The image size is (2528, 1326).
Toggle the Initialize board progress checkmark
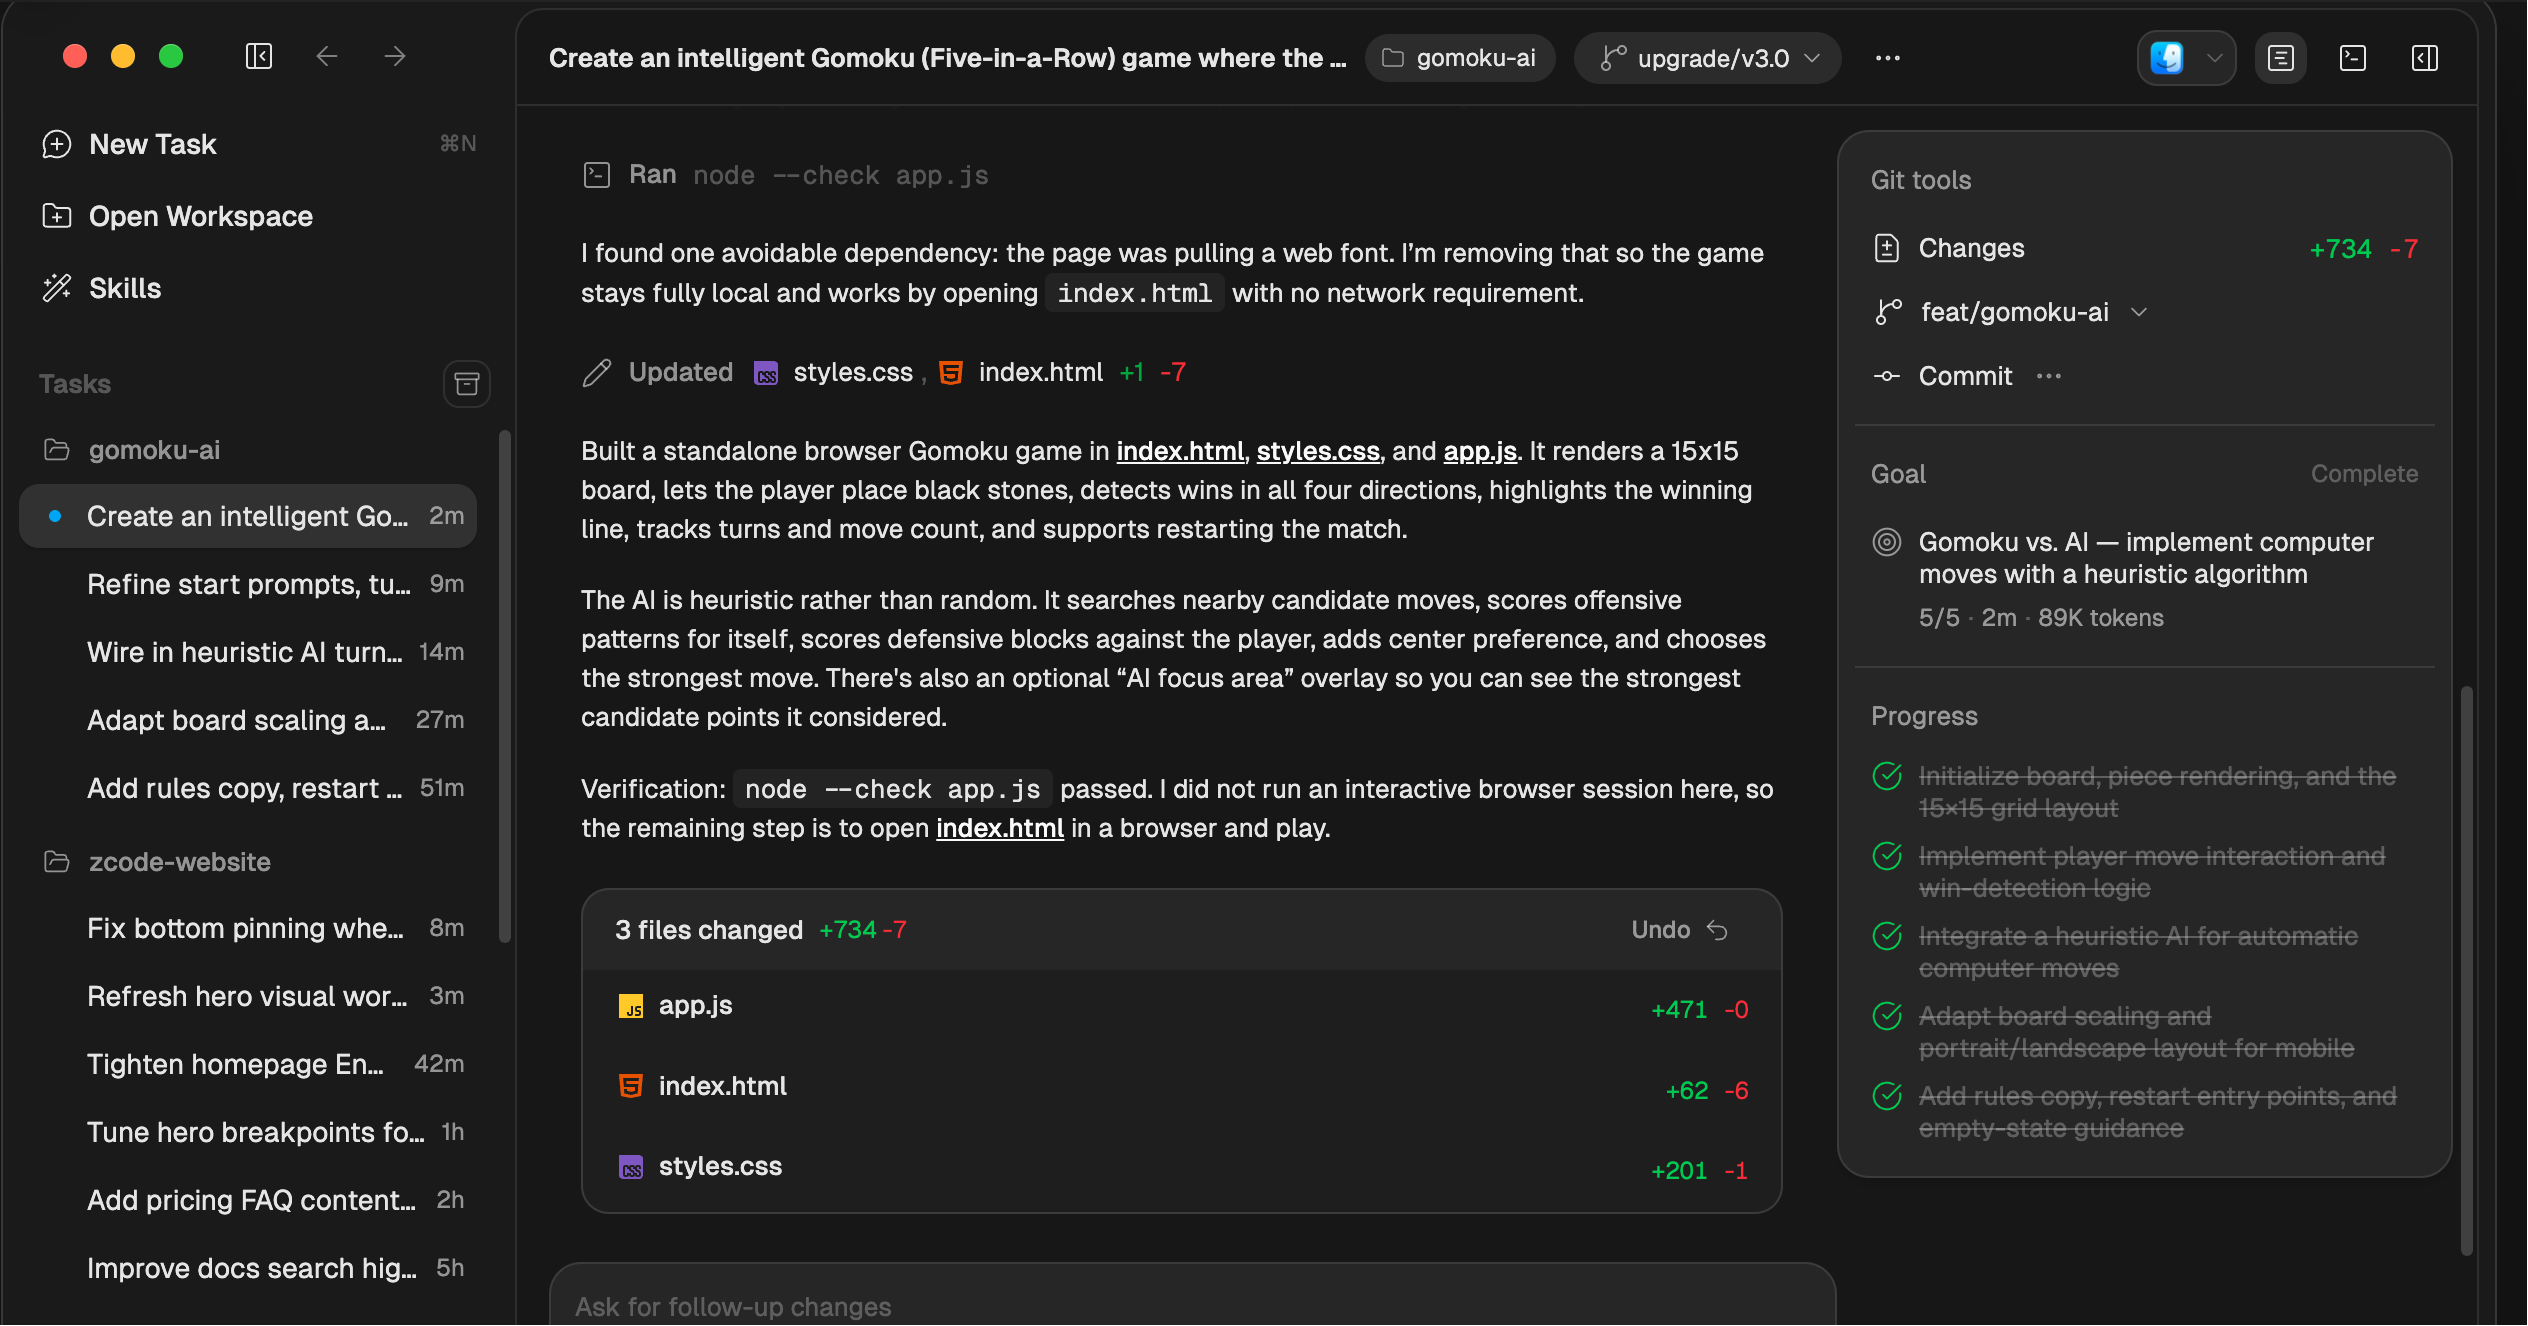point(1887,776)
